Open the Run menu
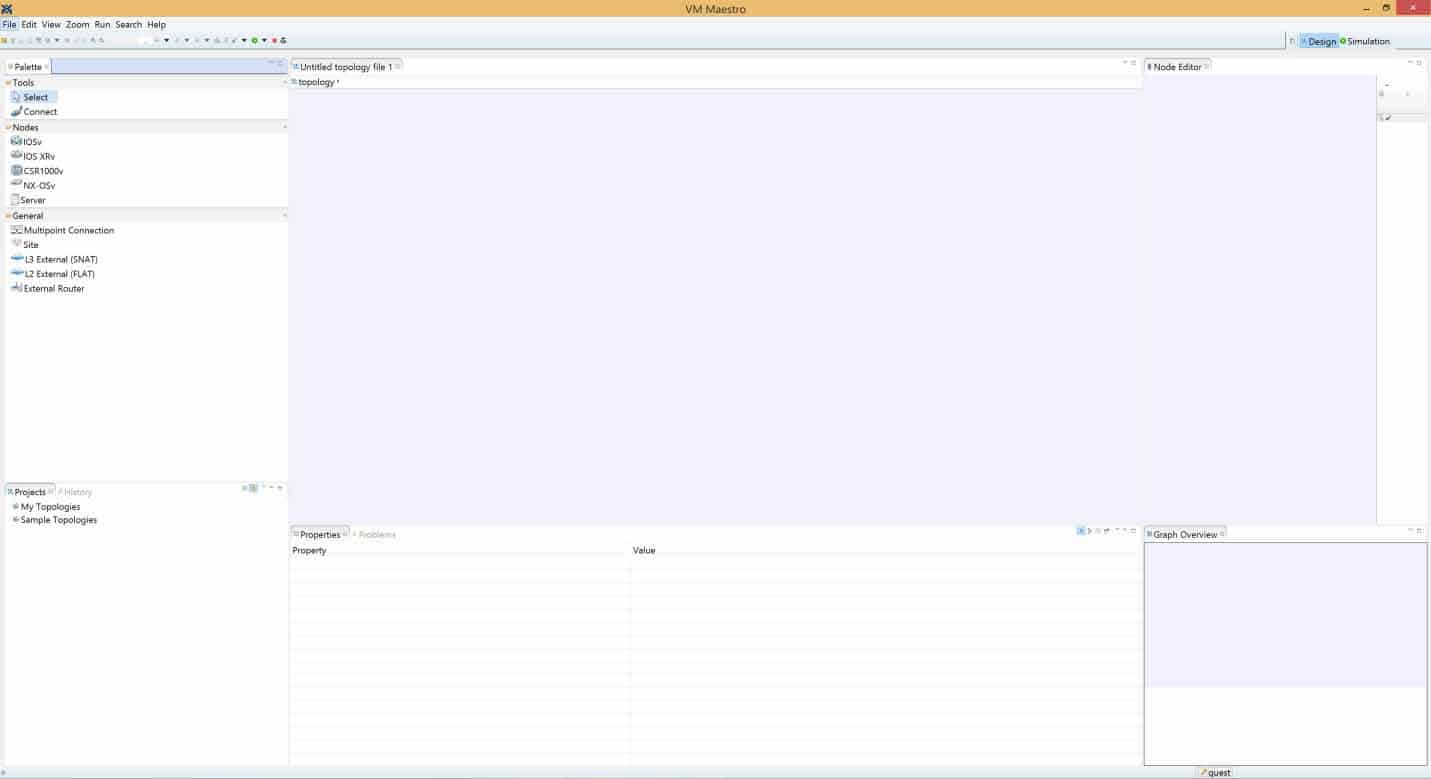This screenshot has height=779, width=1431. pos(102,24)
